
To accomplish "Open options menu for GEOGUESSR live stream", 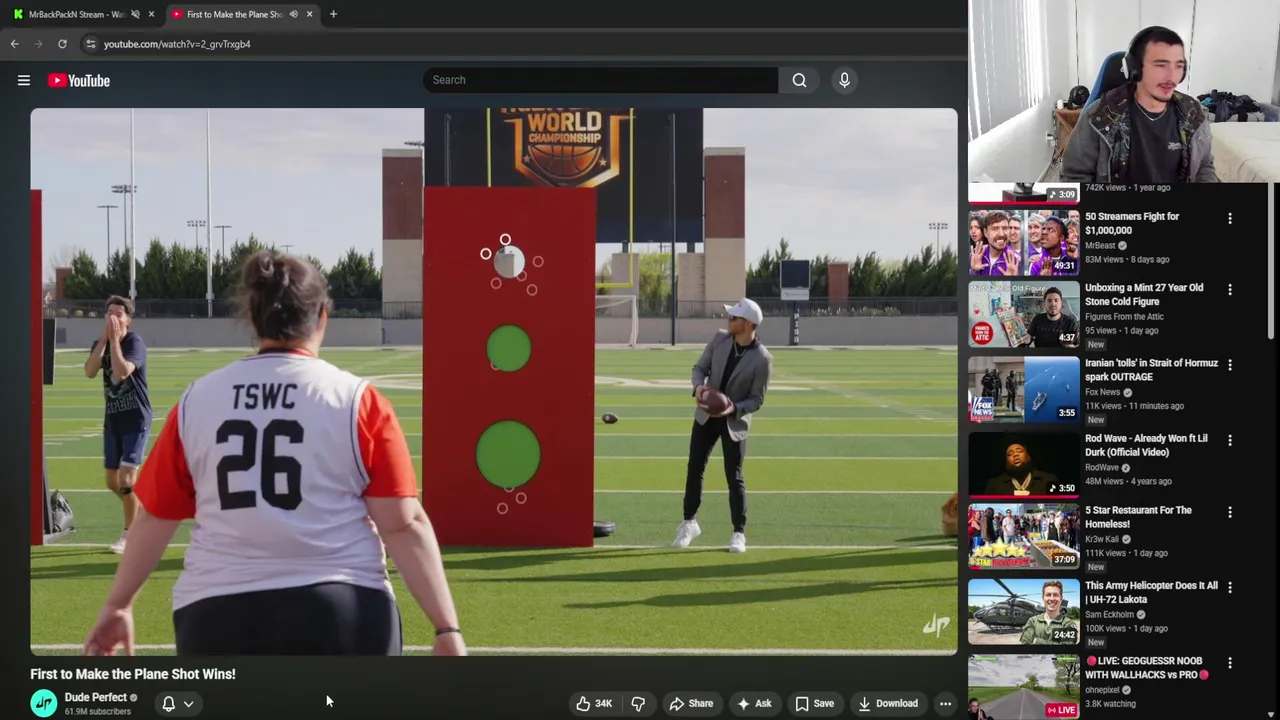I will coord(1230,663).
